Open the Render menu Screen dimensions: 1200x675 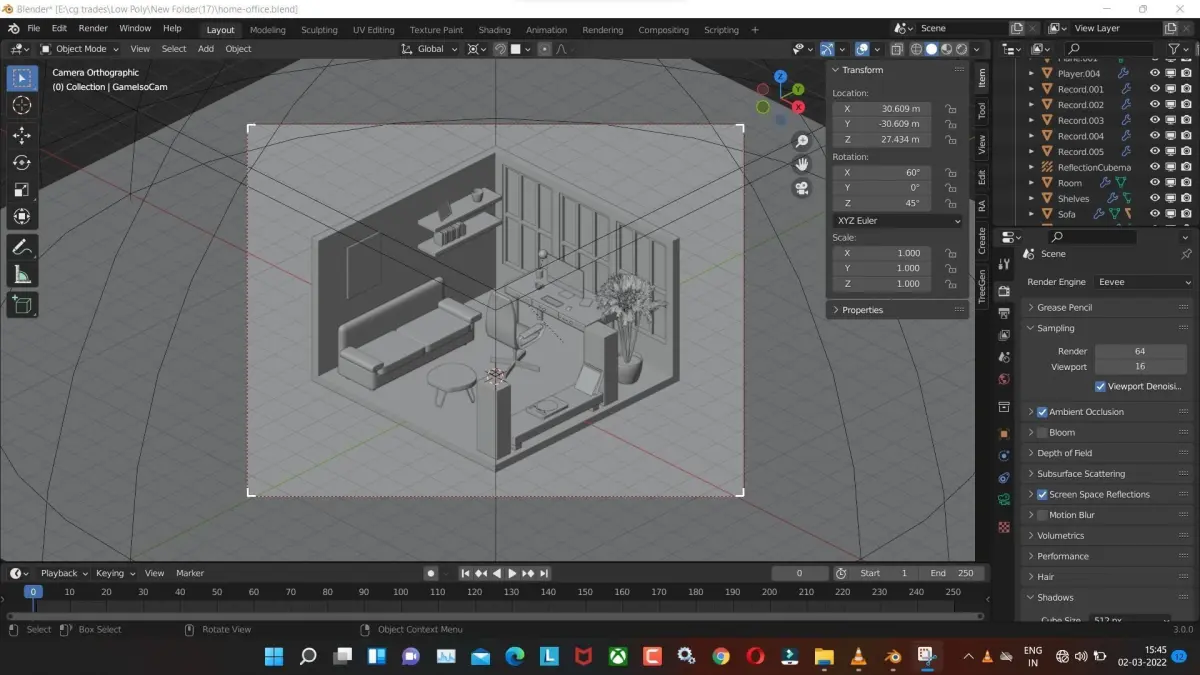point(93,28)
